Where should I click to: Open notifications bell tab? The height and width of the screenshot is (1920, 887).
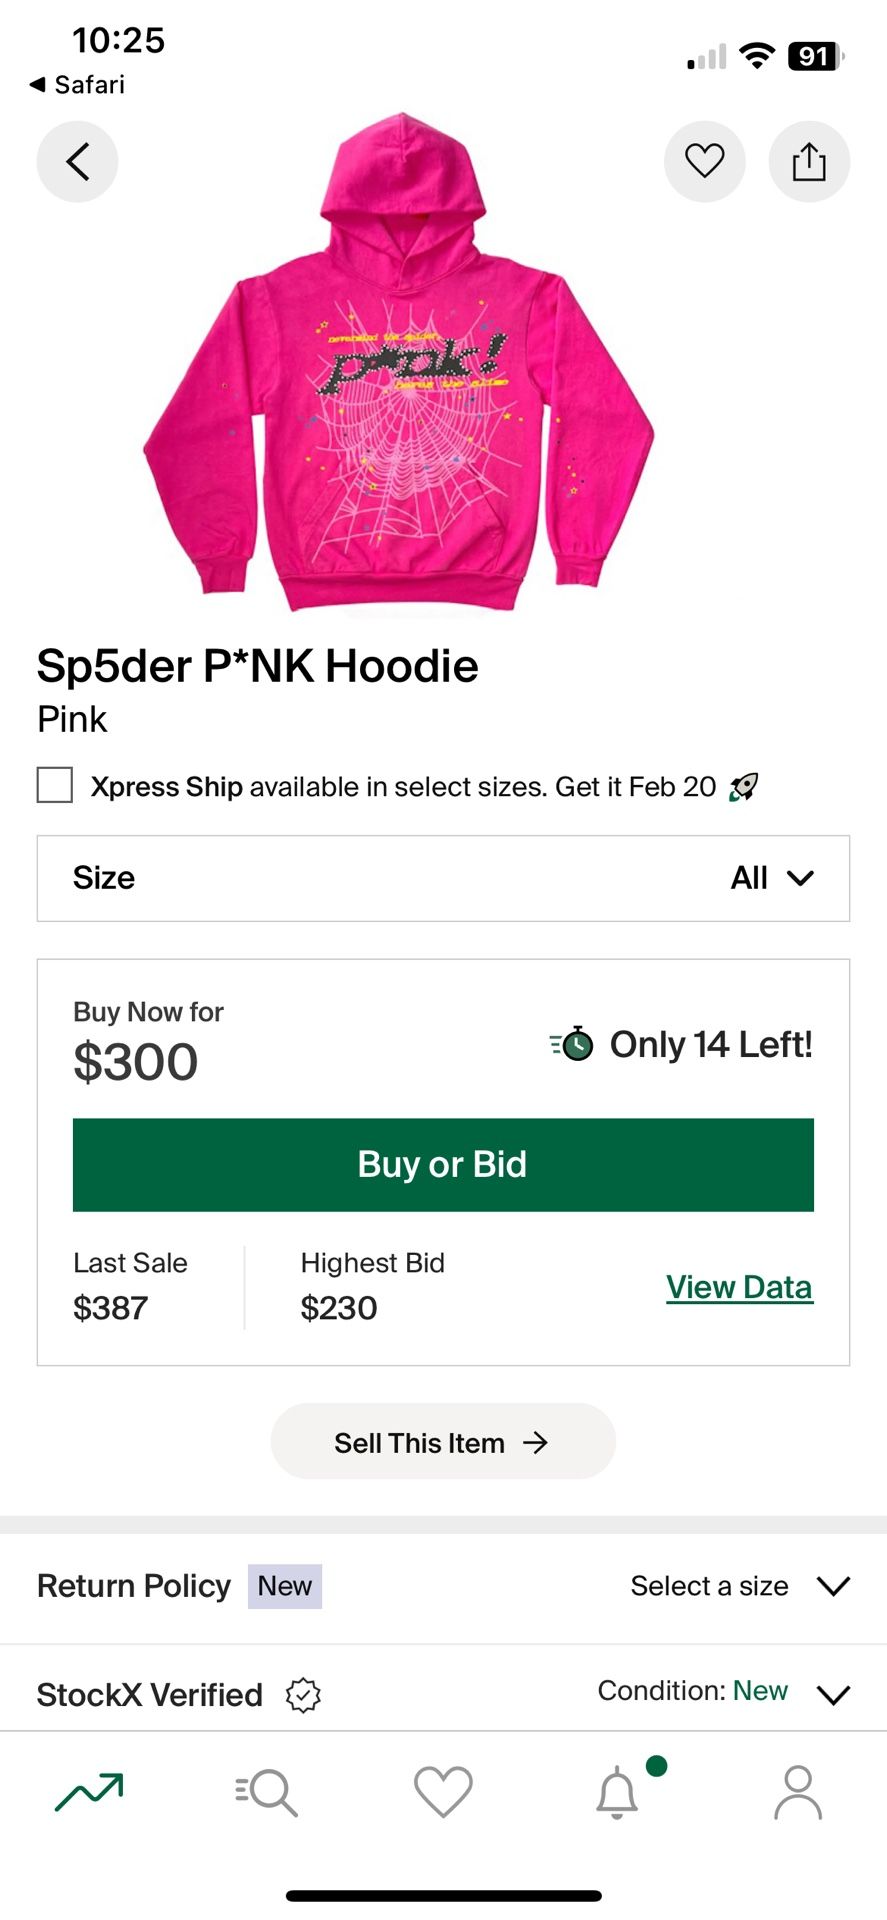click(x=618, y=1792)
